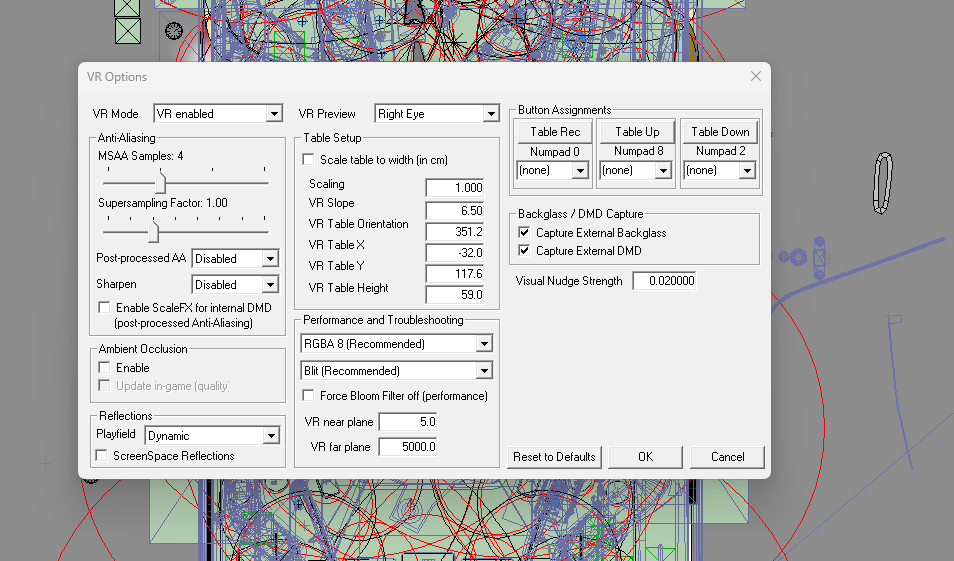Click the 'Numpad 2' key label
The width and height of the screenshot is (954, 561).
point(720,151)
